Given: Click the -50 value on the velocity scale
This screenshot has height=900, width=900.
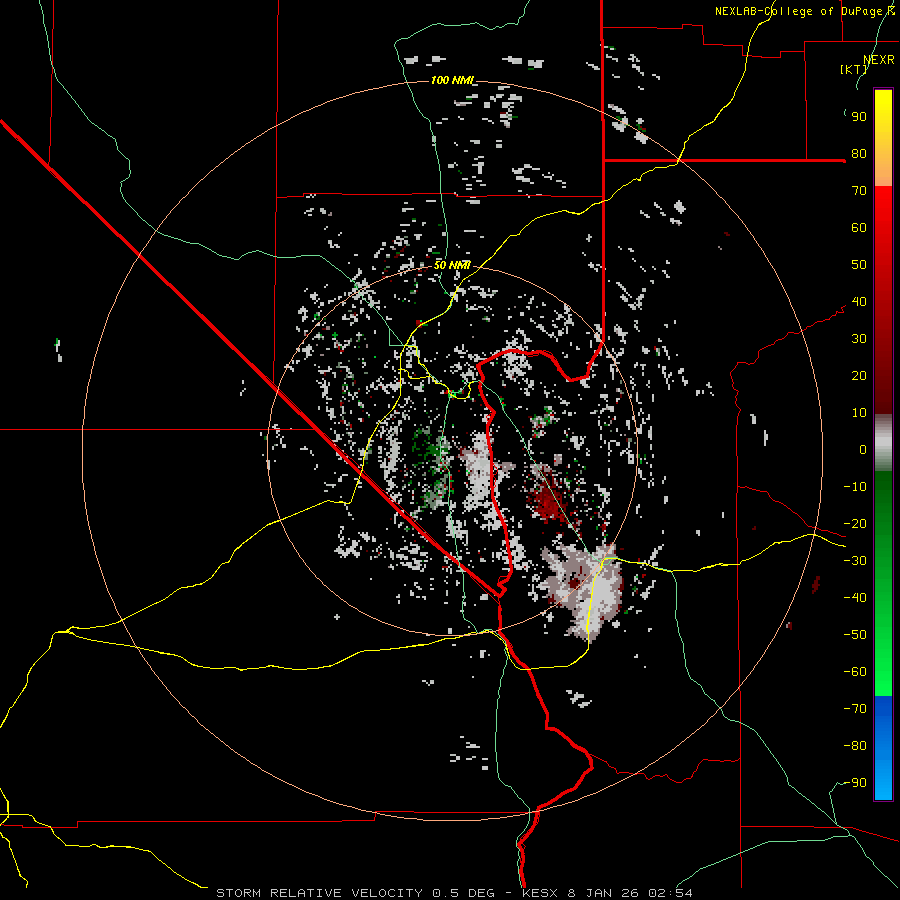Looking at the screenshot, I should pos(855,635).
